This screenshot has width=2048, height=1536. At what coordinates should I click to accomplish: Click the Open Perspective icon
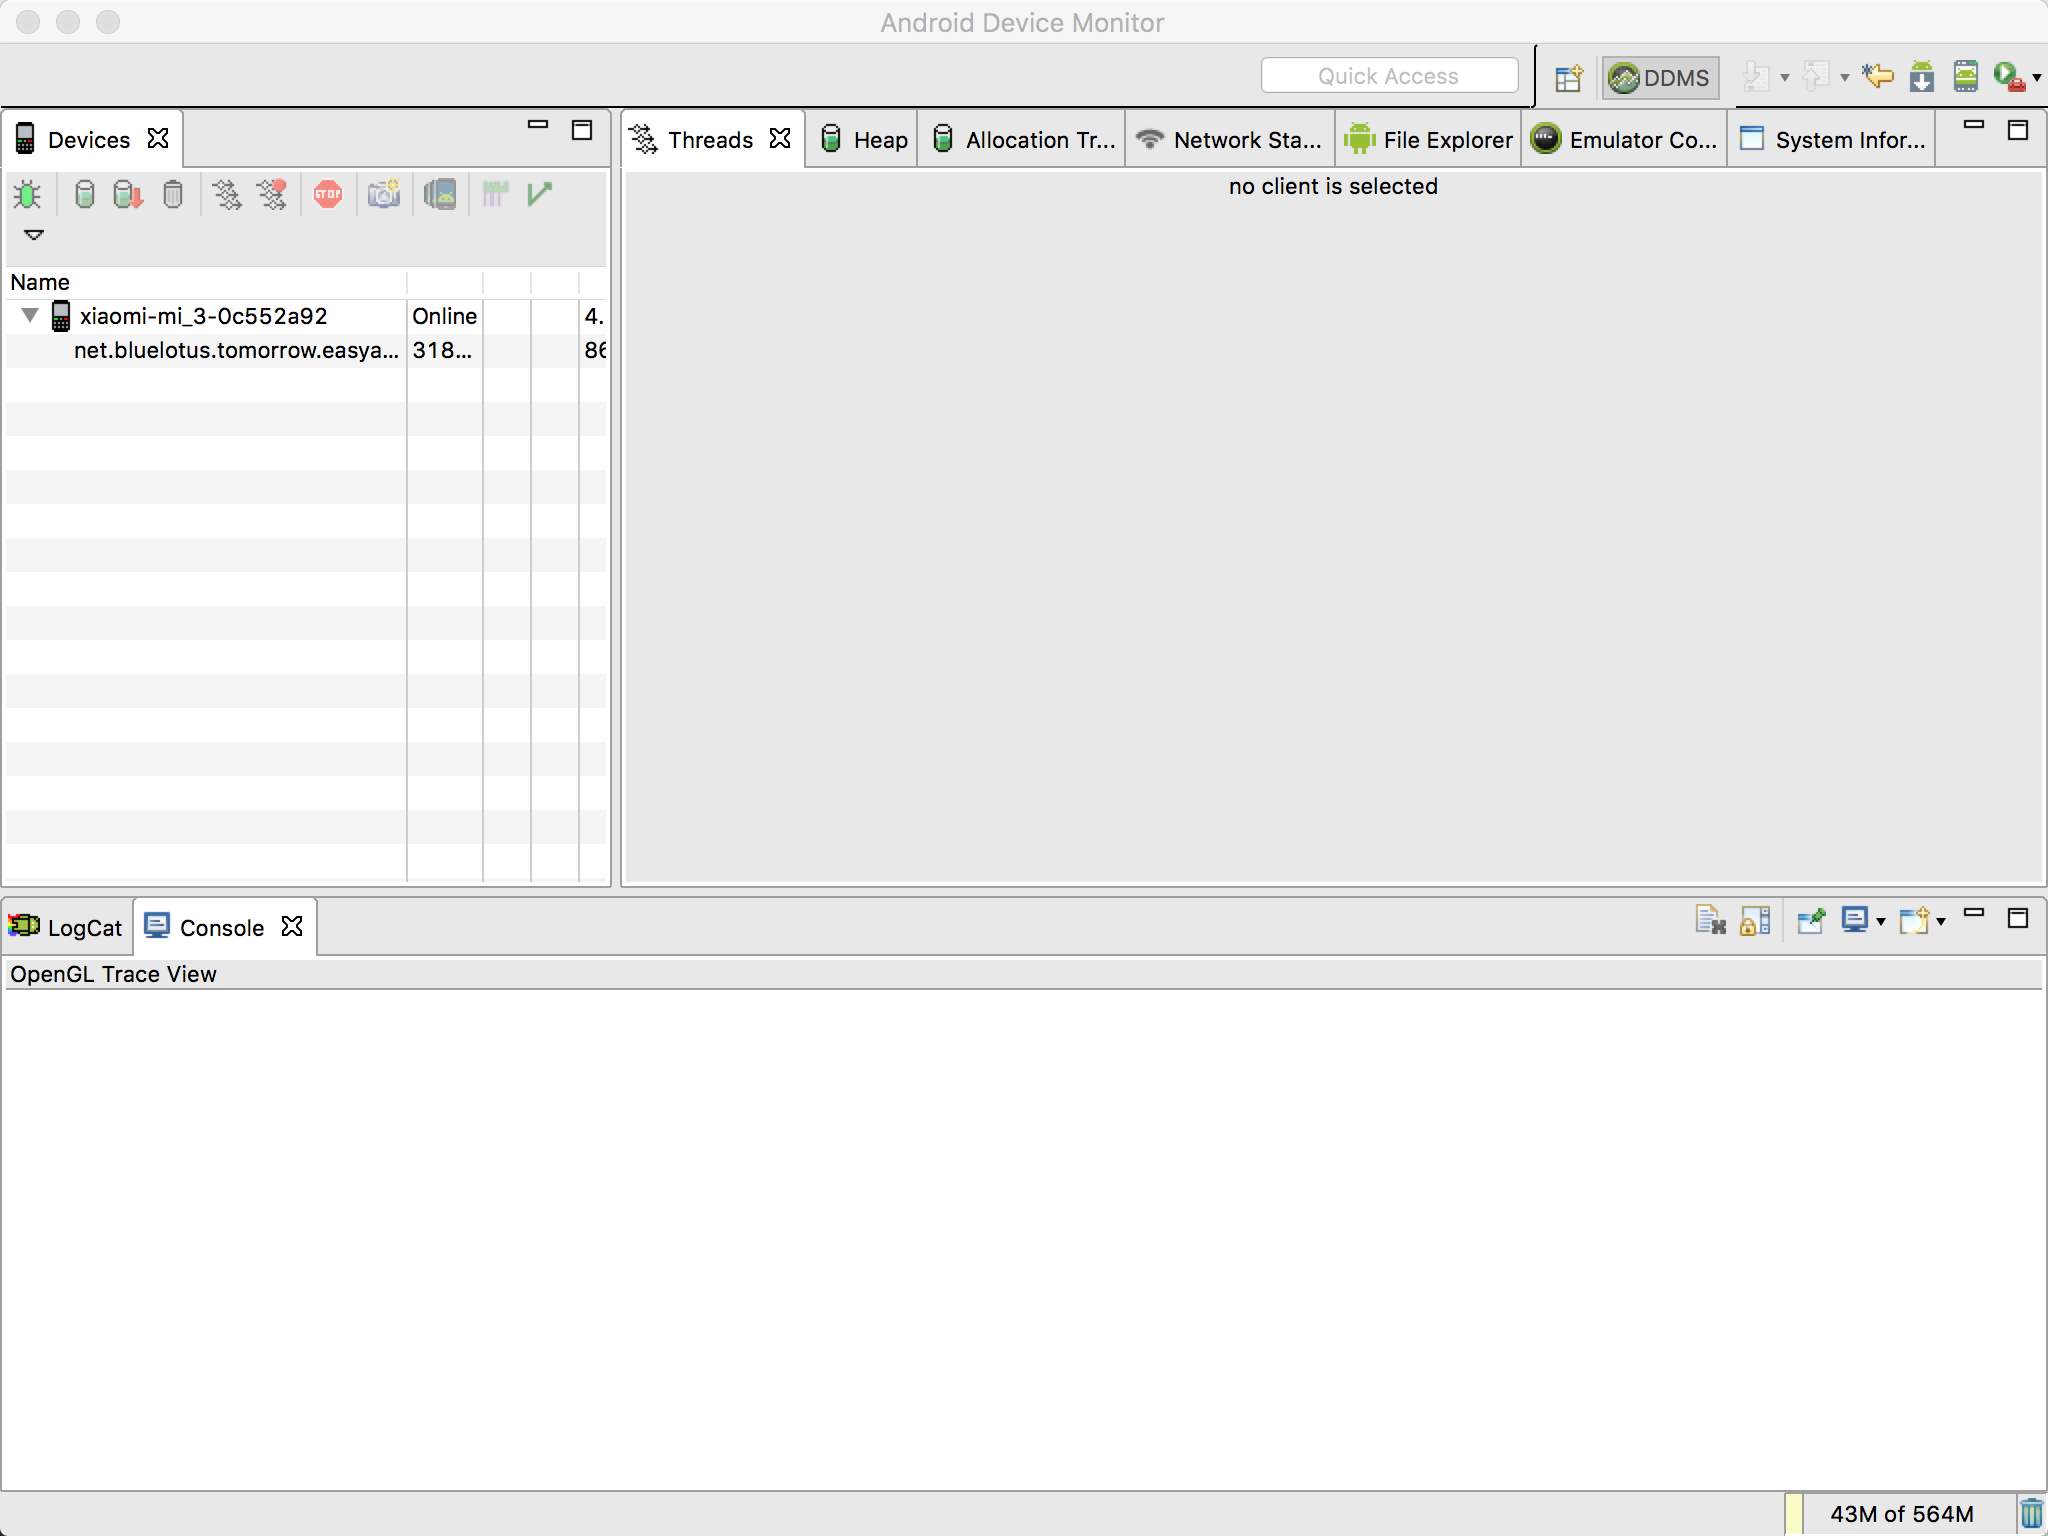tap(1568, 78)
